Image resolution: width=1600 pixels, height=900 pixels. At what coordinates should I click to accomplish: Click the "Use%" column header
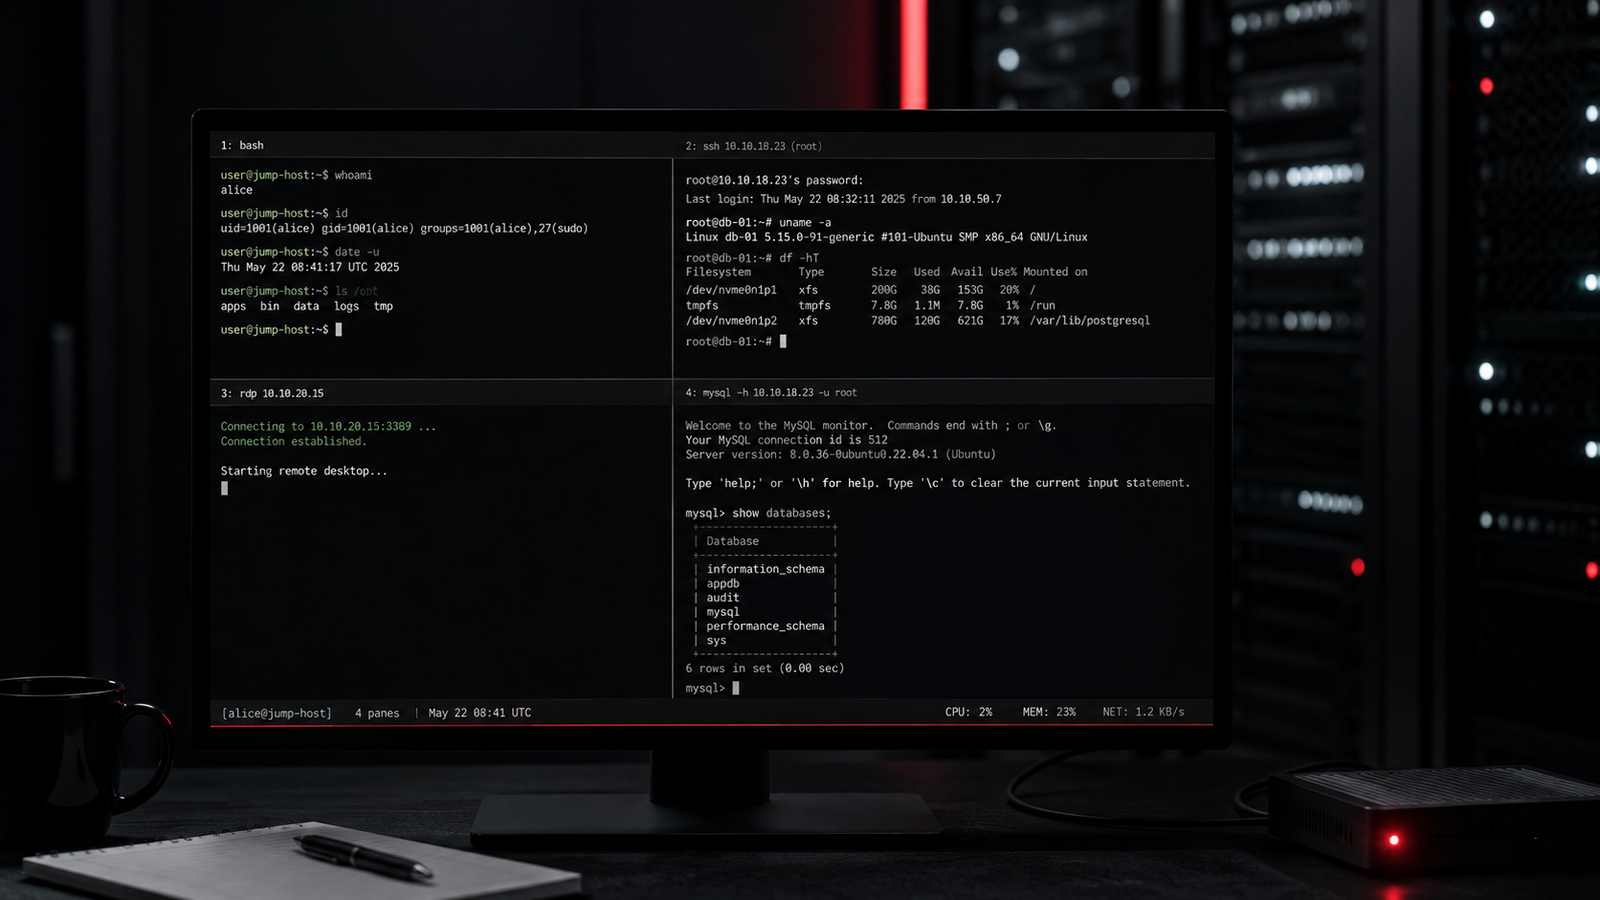pyautogui.click(x=1003, y=272)
